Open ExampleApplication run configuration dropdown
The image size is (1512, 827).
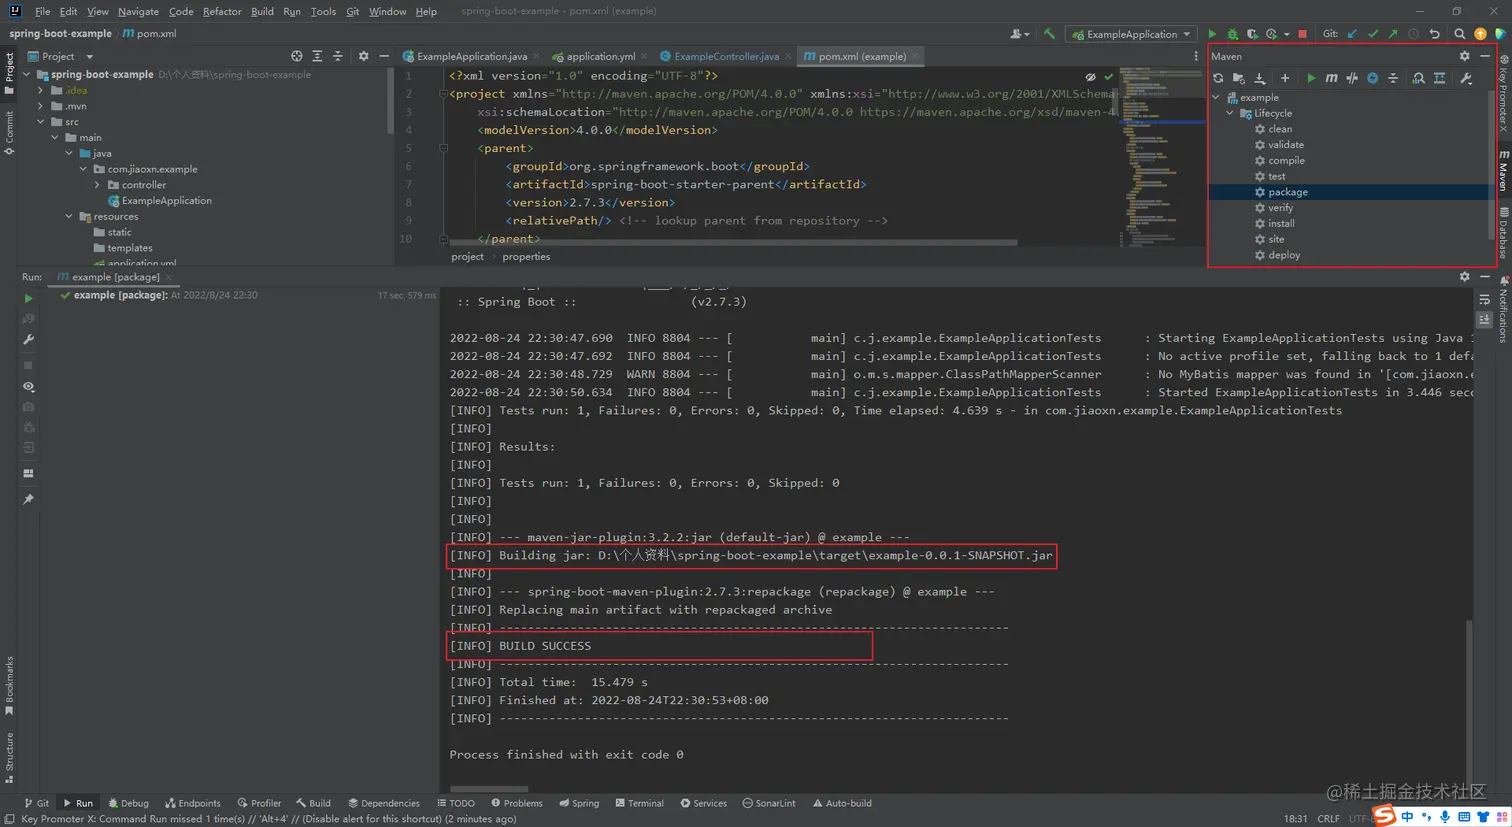[1132, 34]
